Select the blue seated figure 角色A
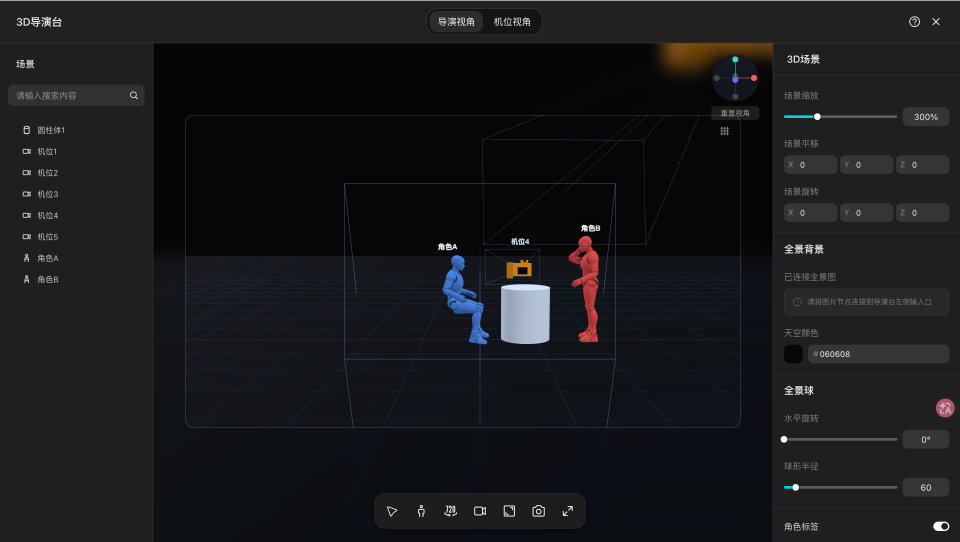This screenshot has width=960, height=542. coord(464,299)
